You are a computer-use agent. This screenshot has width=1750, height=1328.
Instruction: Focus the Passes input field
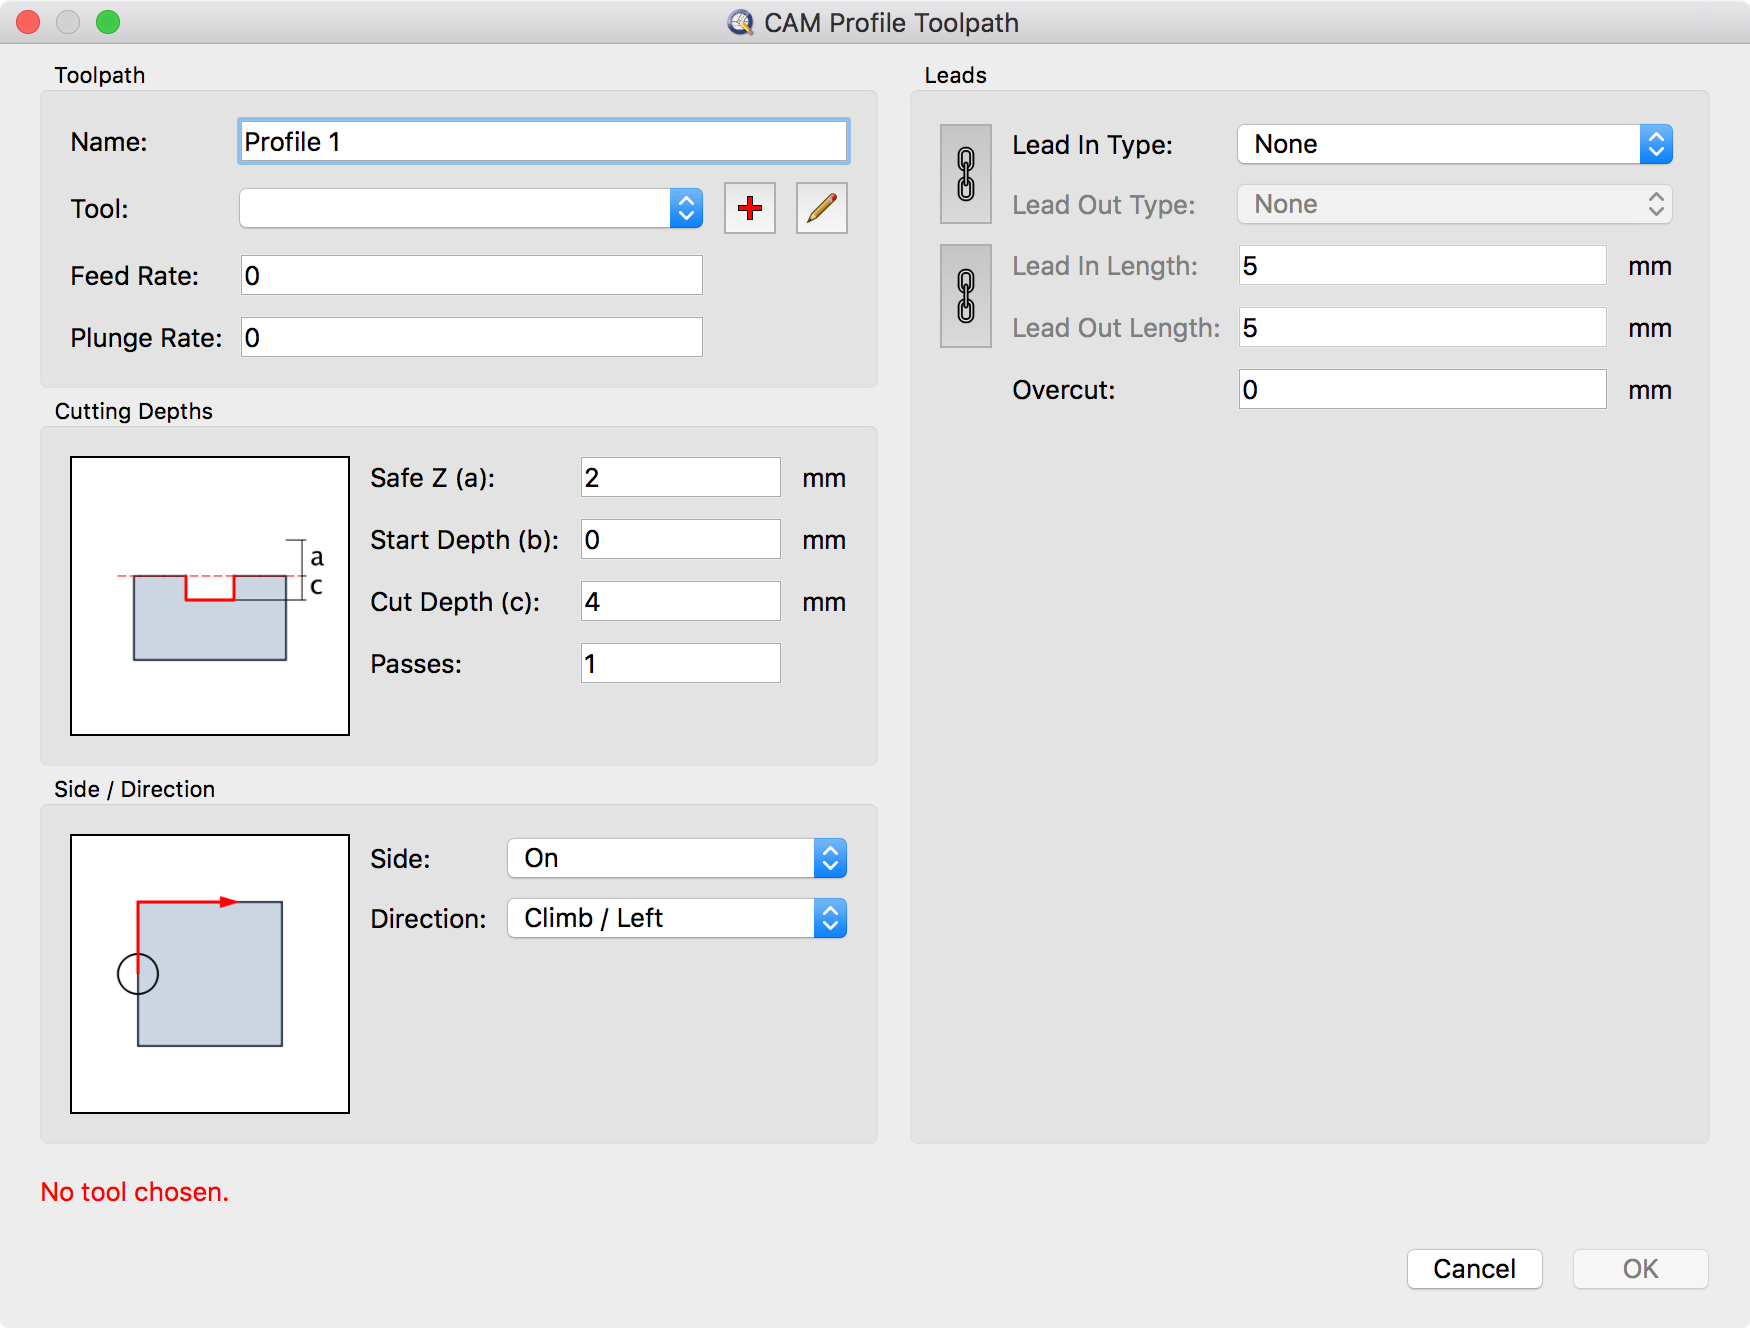point(680,664)
